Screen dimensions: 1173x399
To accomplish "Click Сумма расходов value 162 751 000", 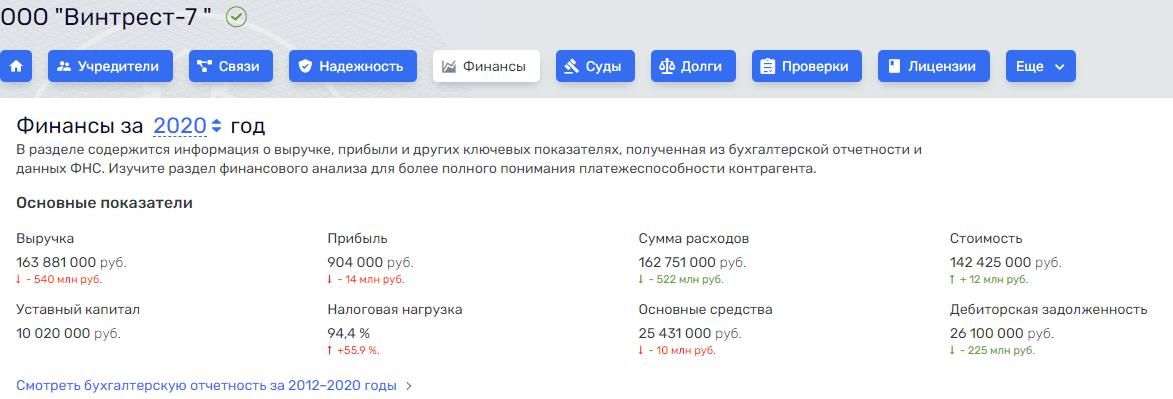I will pos(677,263).
